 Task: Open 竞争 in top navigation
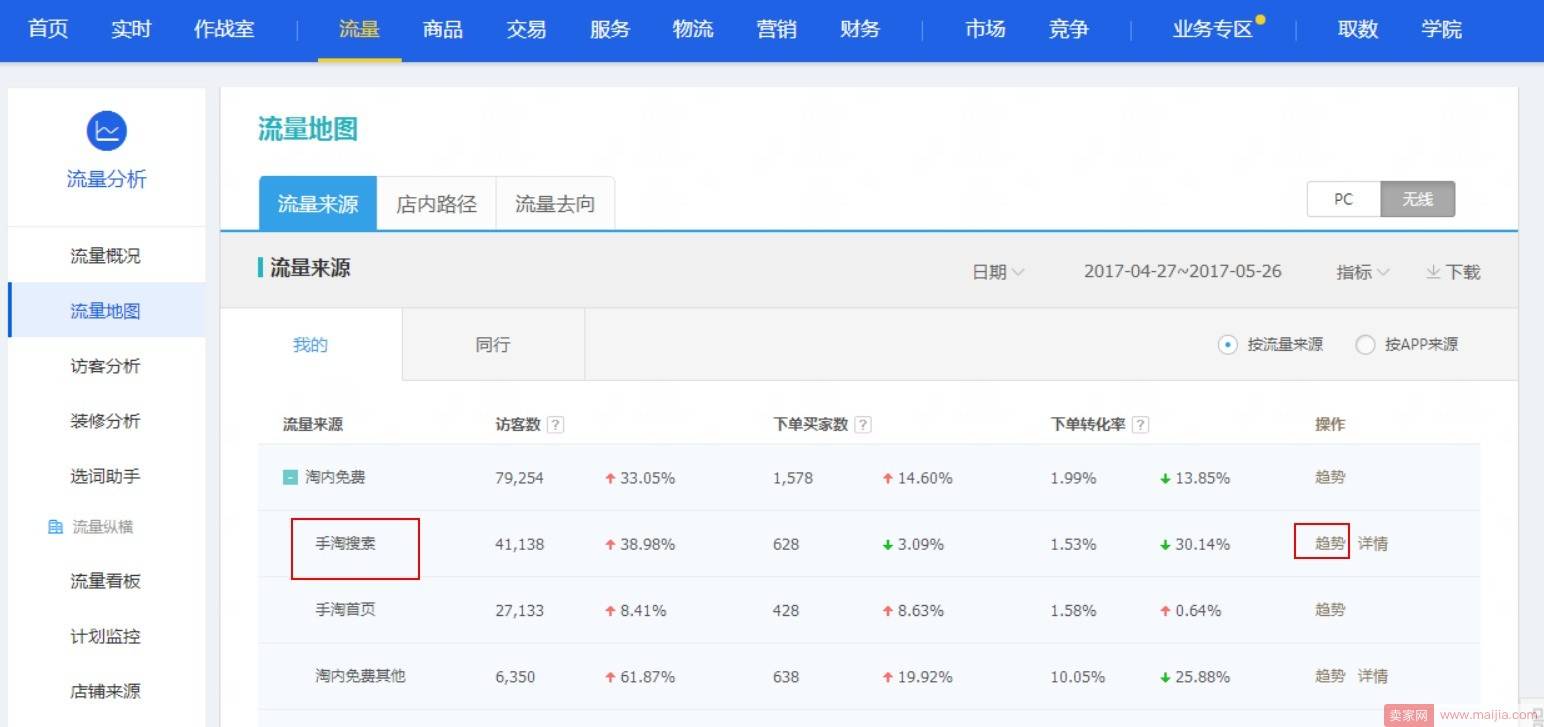[x=1068, y=29]
